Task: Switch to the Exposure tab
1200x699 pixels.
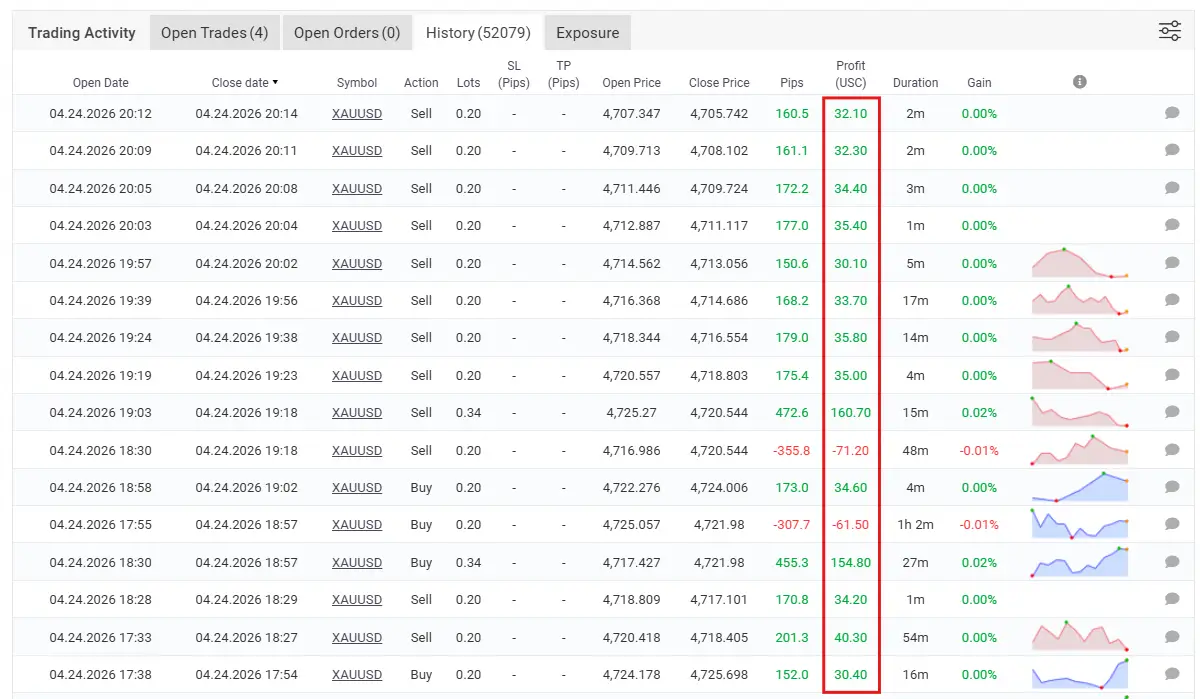Action: click(587, 33)
